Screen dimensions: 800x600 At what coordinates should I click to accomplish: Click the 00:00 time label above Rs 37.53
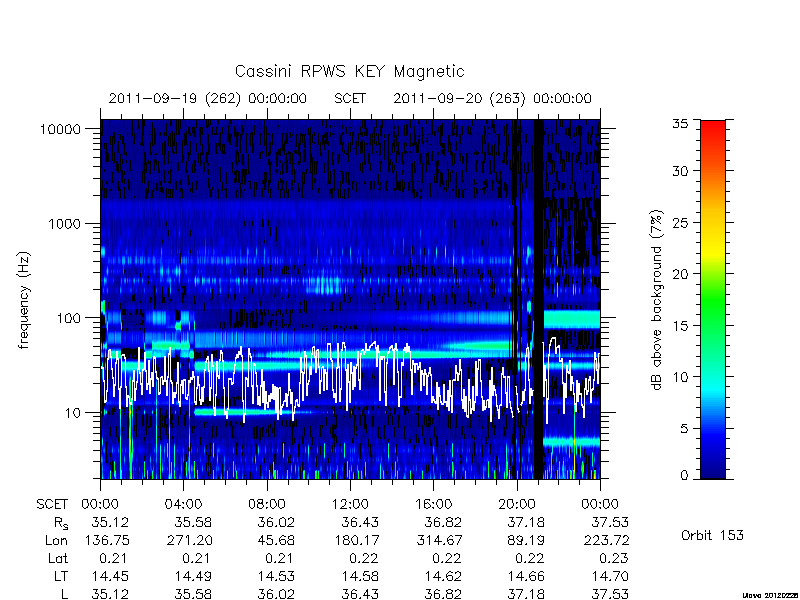click(600, 504)
